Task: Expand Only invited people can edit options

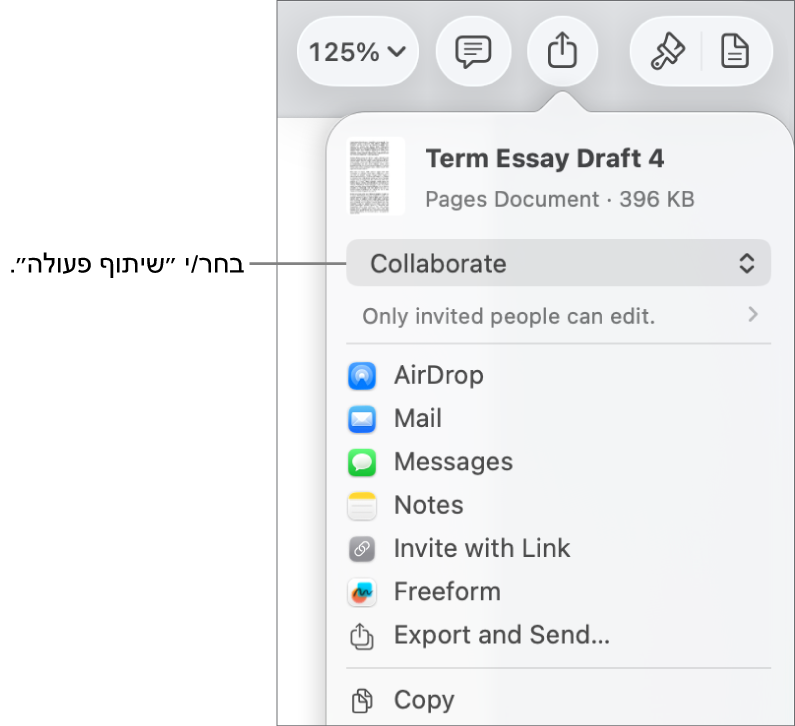Action: pyautogui.click(x=558, y=316)
